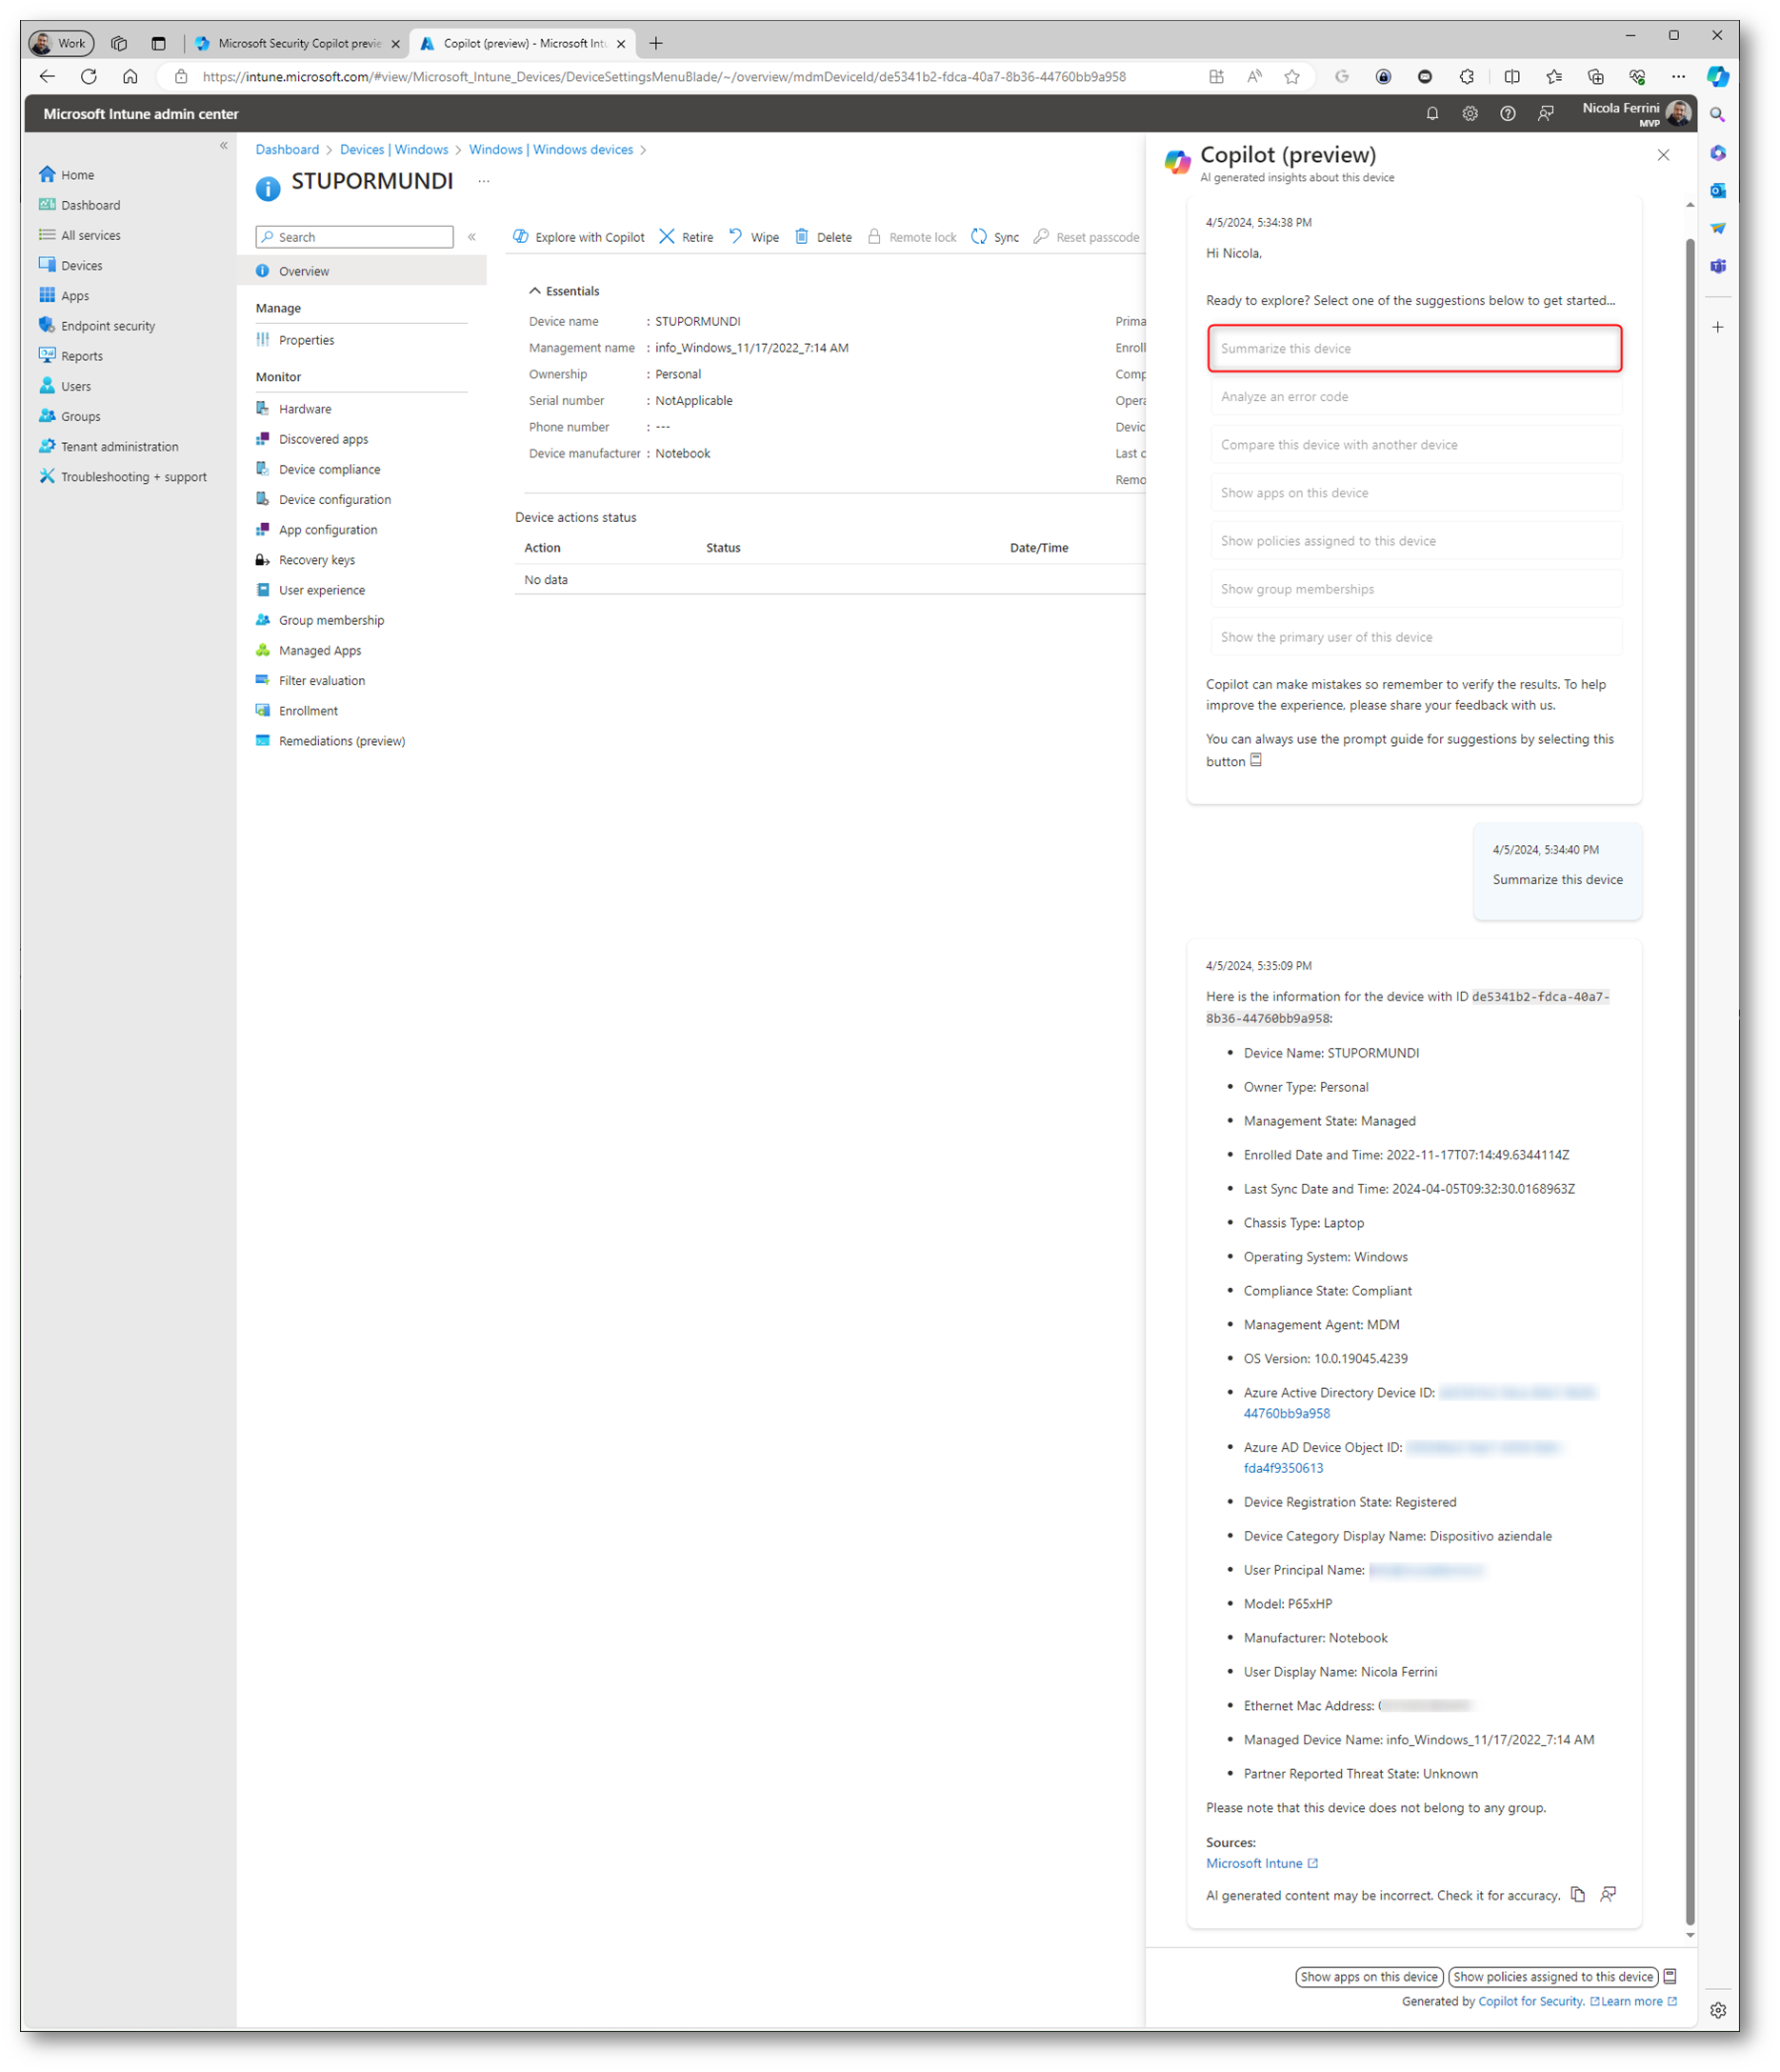Open the Hardware monitor page
This screenshot has width=1780, height=2072.
(x=294, y=409)
